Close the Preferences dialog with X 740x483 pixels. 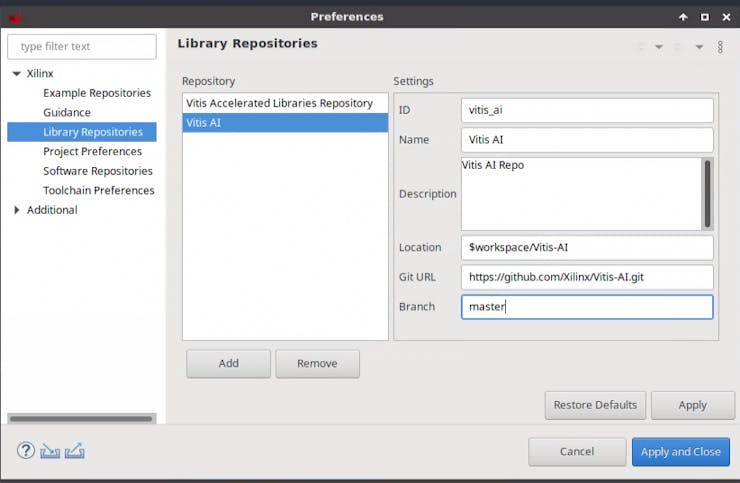pos(724,17)
